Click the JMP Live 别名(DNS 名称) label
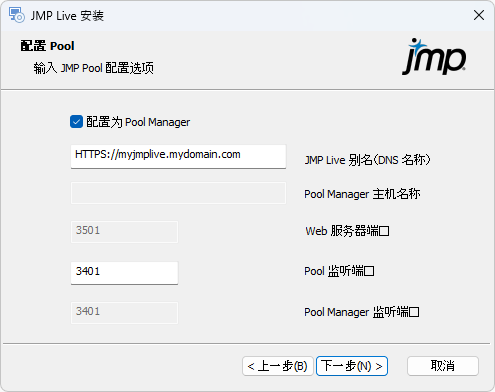This screenshot has width=495, height=392. click(x=368, y=160)
